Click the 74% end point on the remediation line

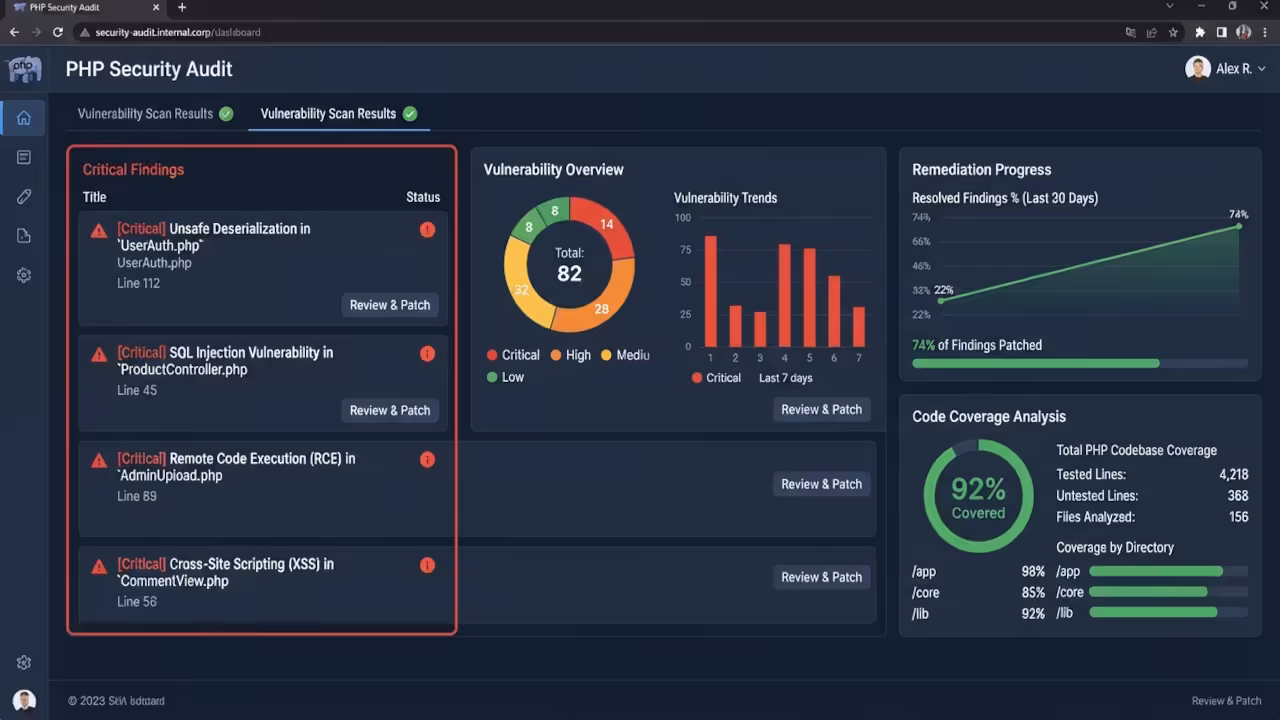[x=1239, y=226]
